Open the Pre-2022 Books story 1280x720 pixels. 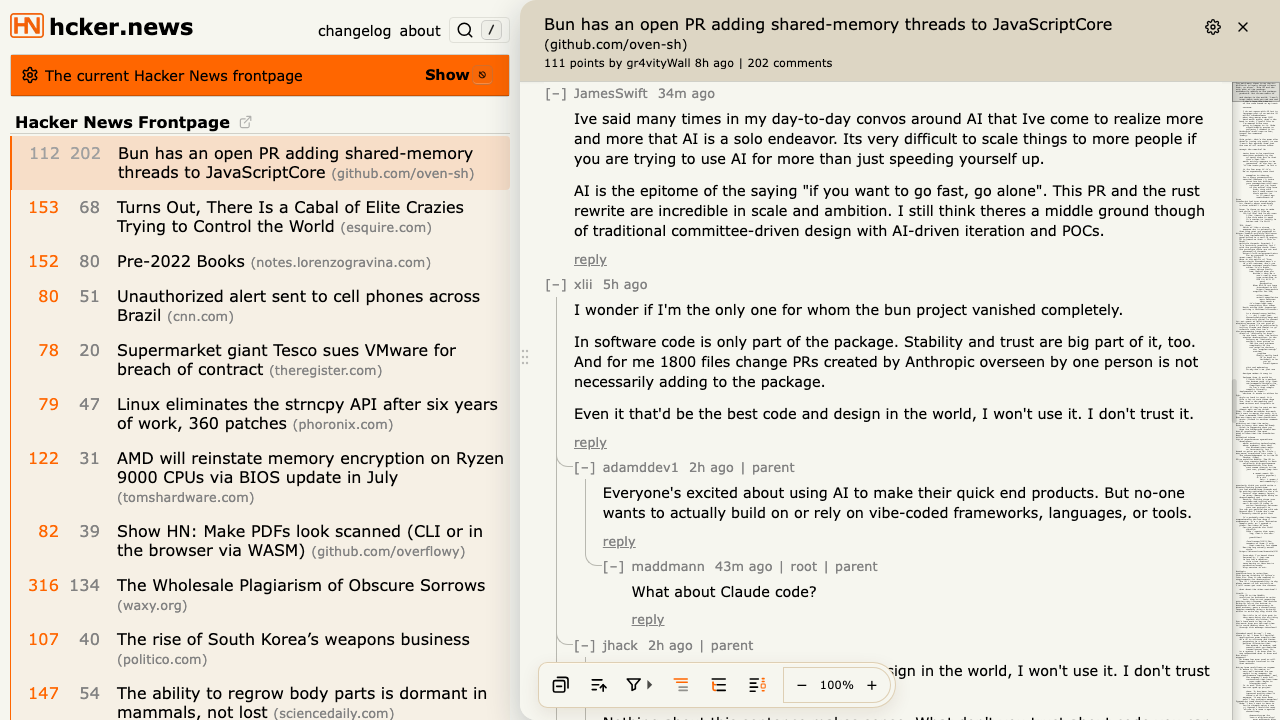tap(181, 261)
